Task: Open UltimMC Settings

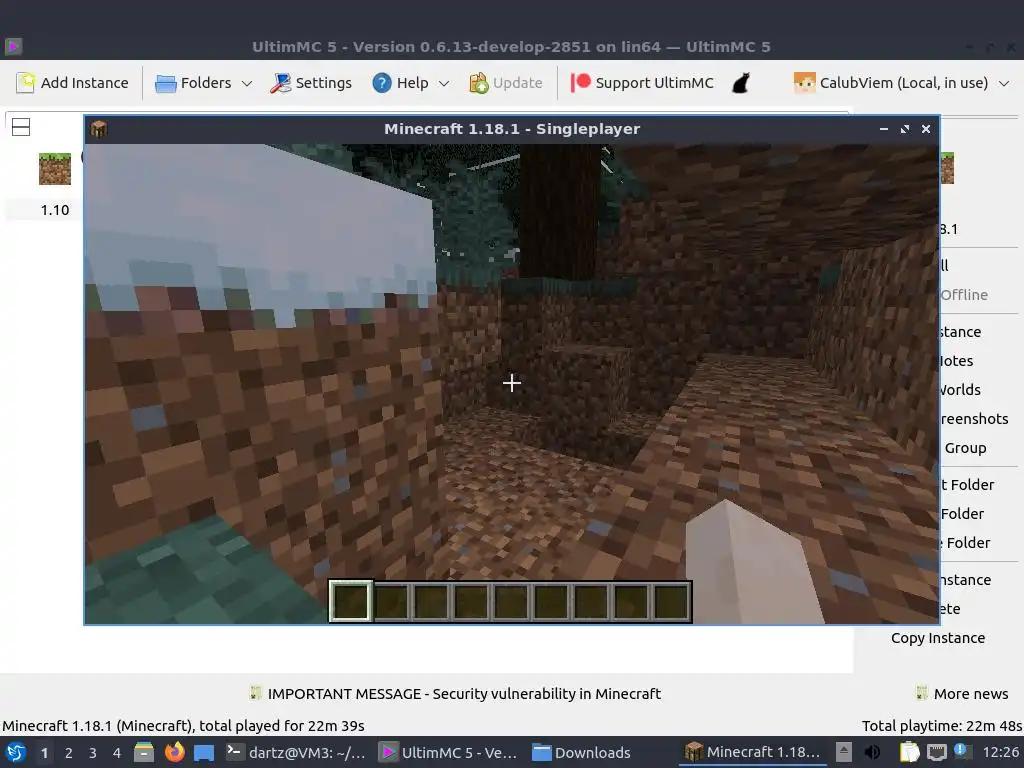Action: pos(311,83)
